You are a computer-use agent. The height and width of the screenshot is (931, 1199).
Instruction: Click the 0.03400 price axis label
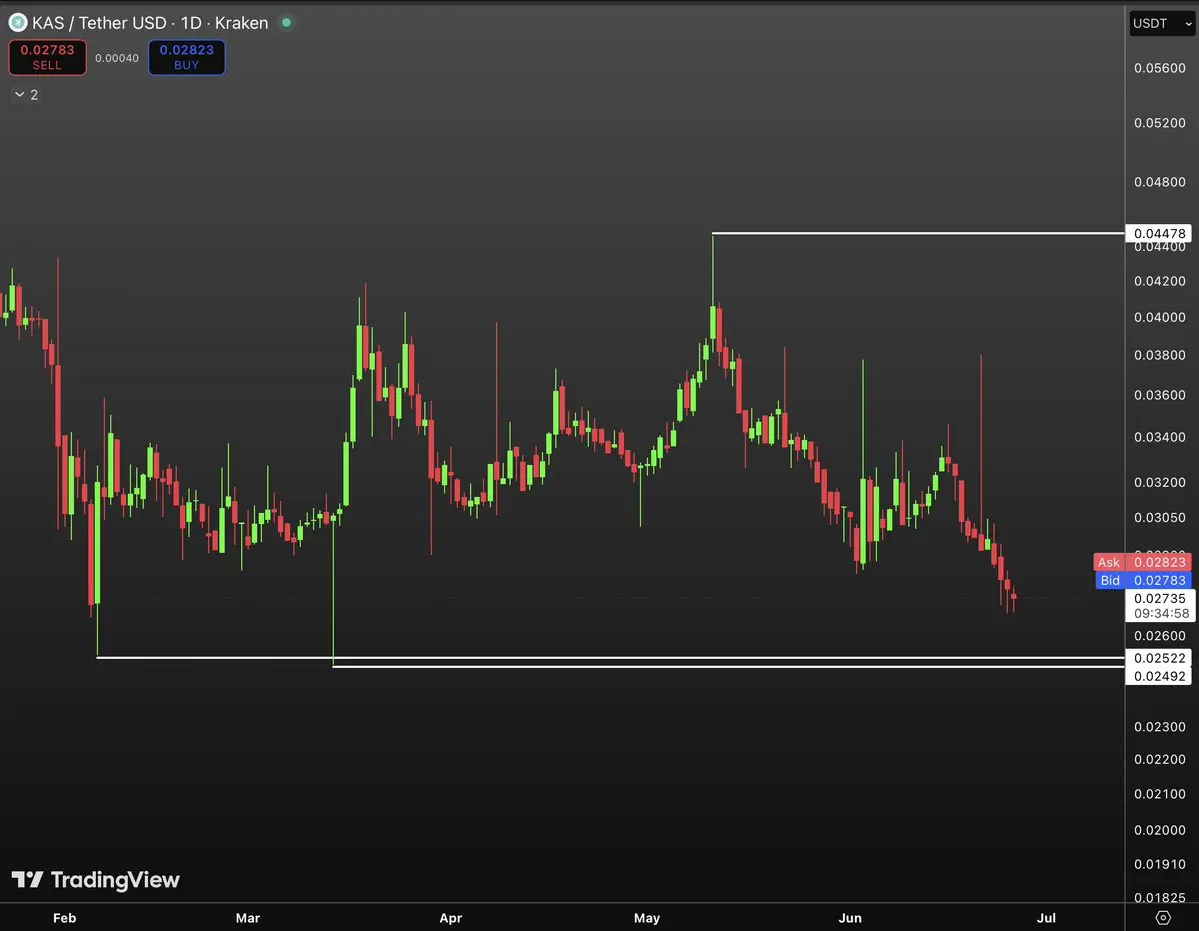pyautogui.click(x=1160, y=437)
